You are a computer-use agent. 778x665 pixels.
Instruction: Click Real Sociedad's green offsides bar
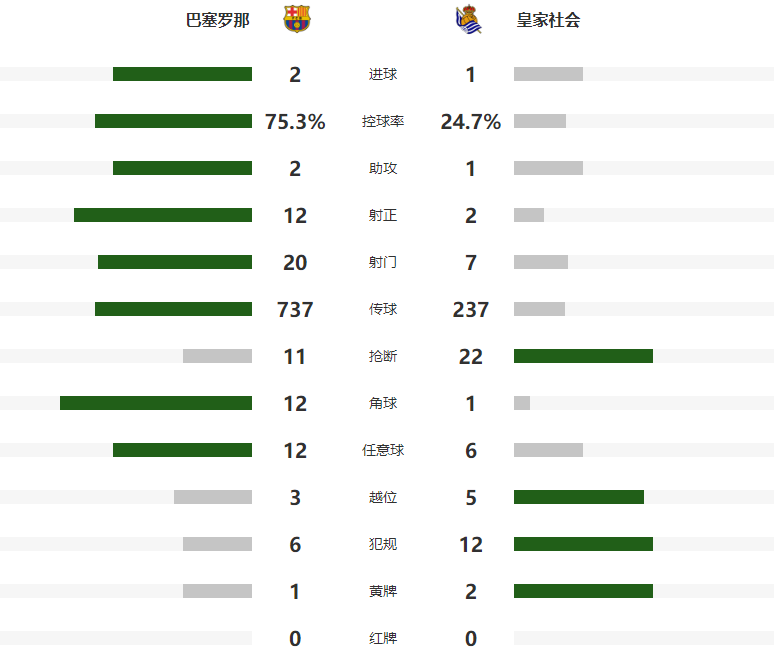tap(579, 497)
